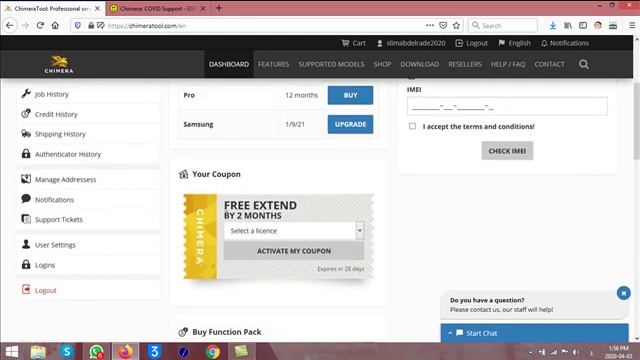
Task: Open SUPPORTED MODELS menu
Action: click(x=331, y=64)
